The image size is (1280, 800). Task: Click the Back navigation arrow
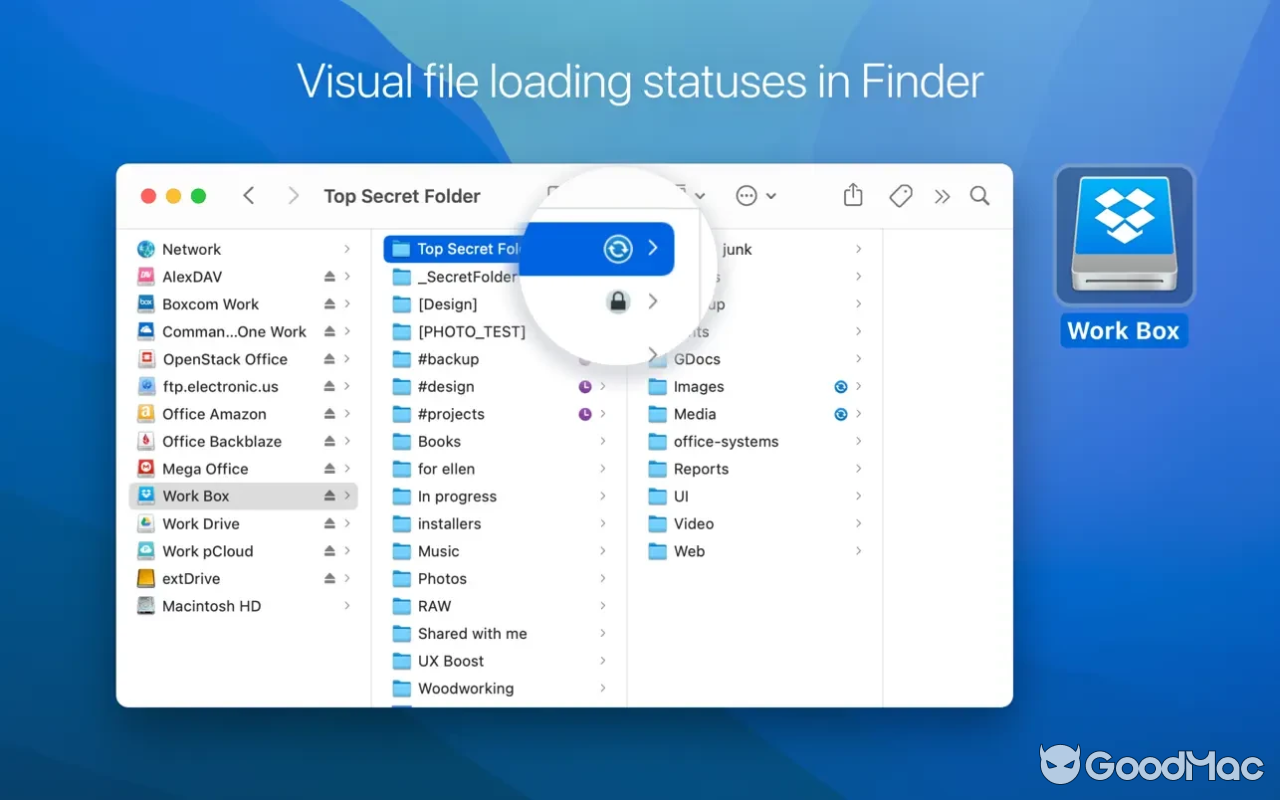click(249, 195)
